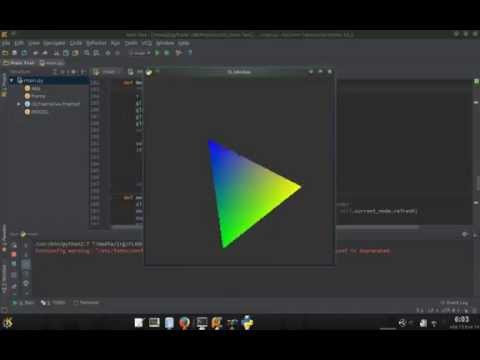480x360 pixels.
Task: Click the help question mark toolbar icon
Action: tap(190, 53)
